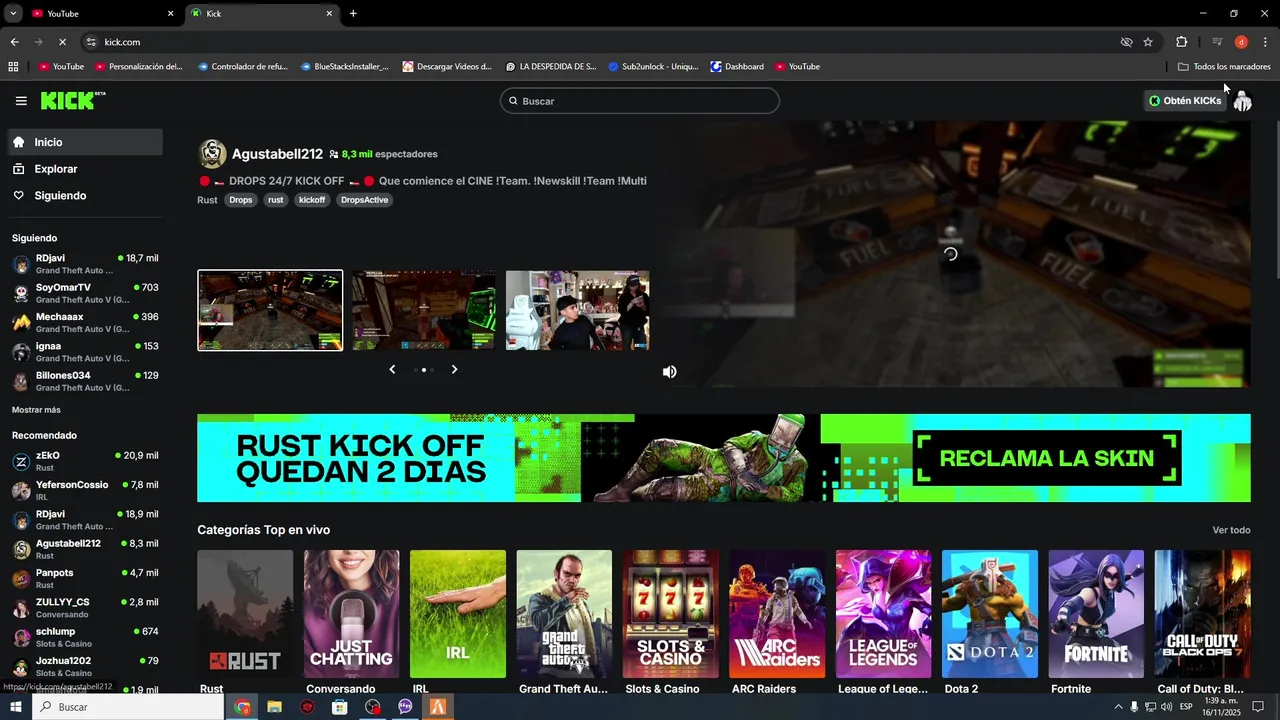Open the Kick user profile avatar menu

point(1242,101)
